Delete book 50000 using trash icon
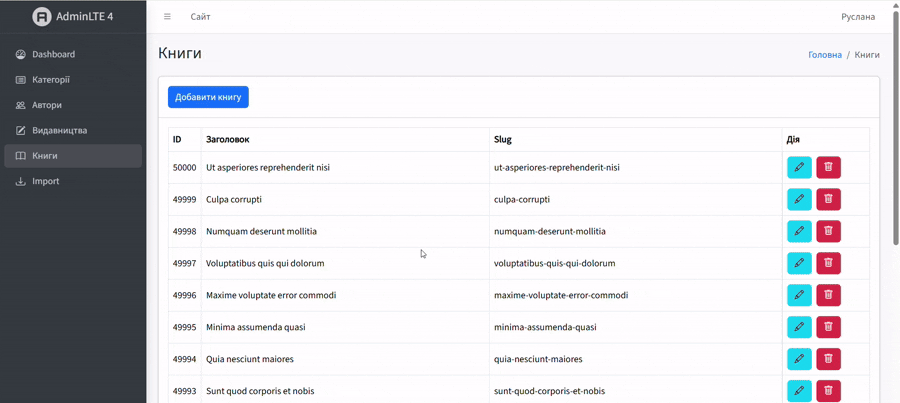The image size is (900, 403). (828, 167)
